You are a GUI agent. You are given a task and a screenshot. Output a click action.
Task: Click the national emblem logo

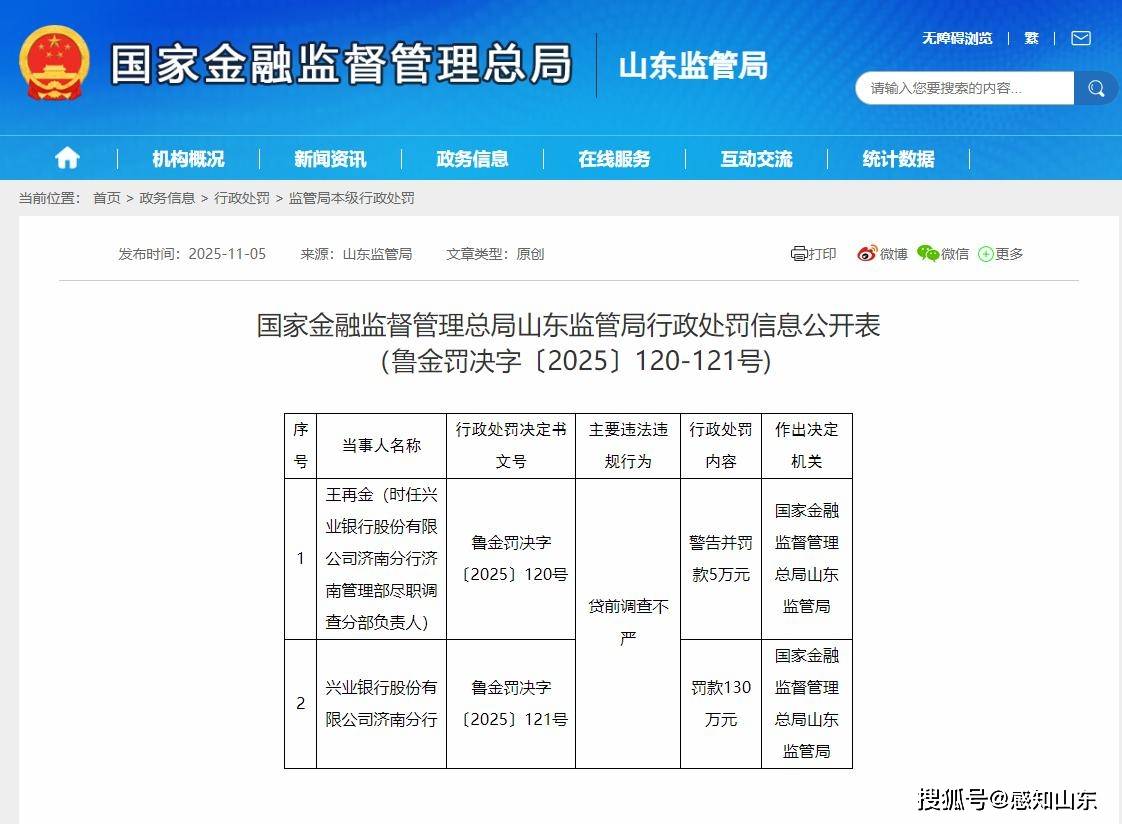(x=54, y=62)
